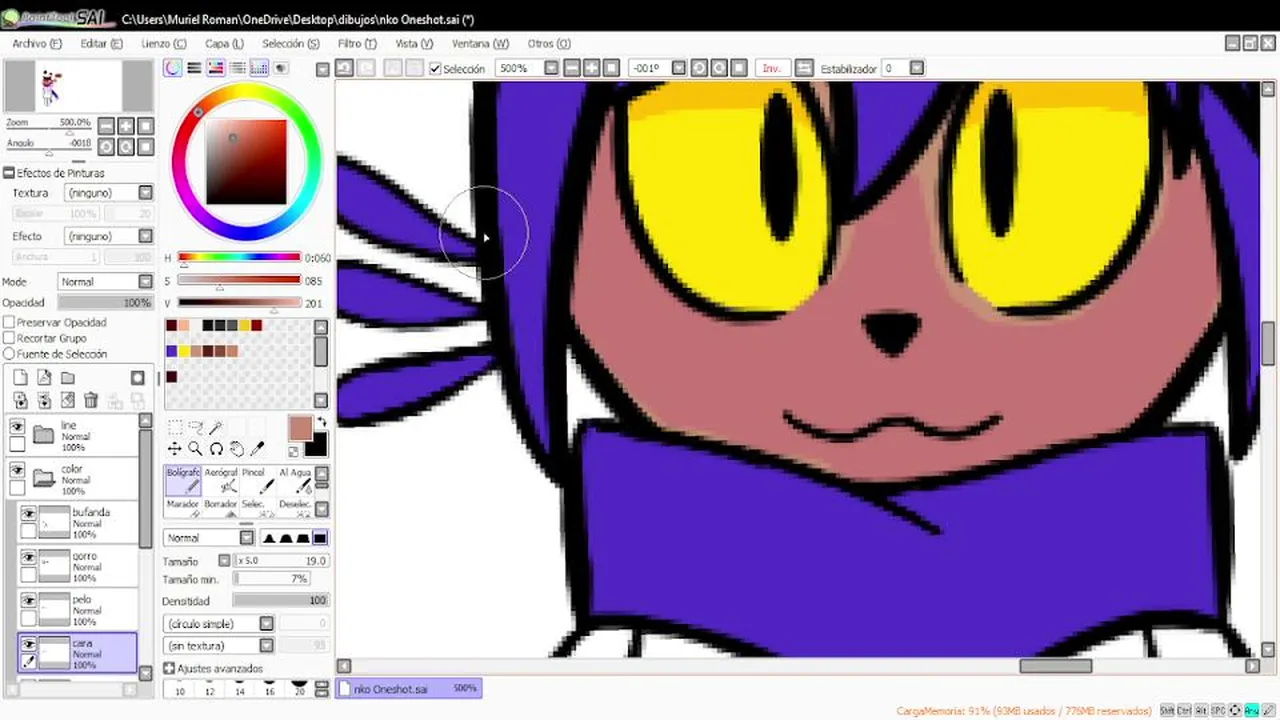Show the swatches palette panel icon

pyautogui.click(x=259, y=68)
